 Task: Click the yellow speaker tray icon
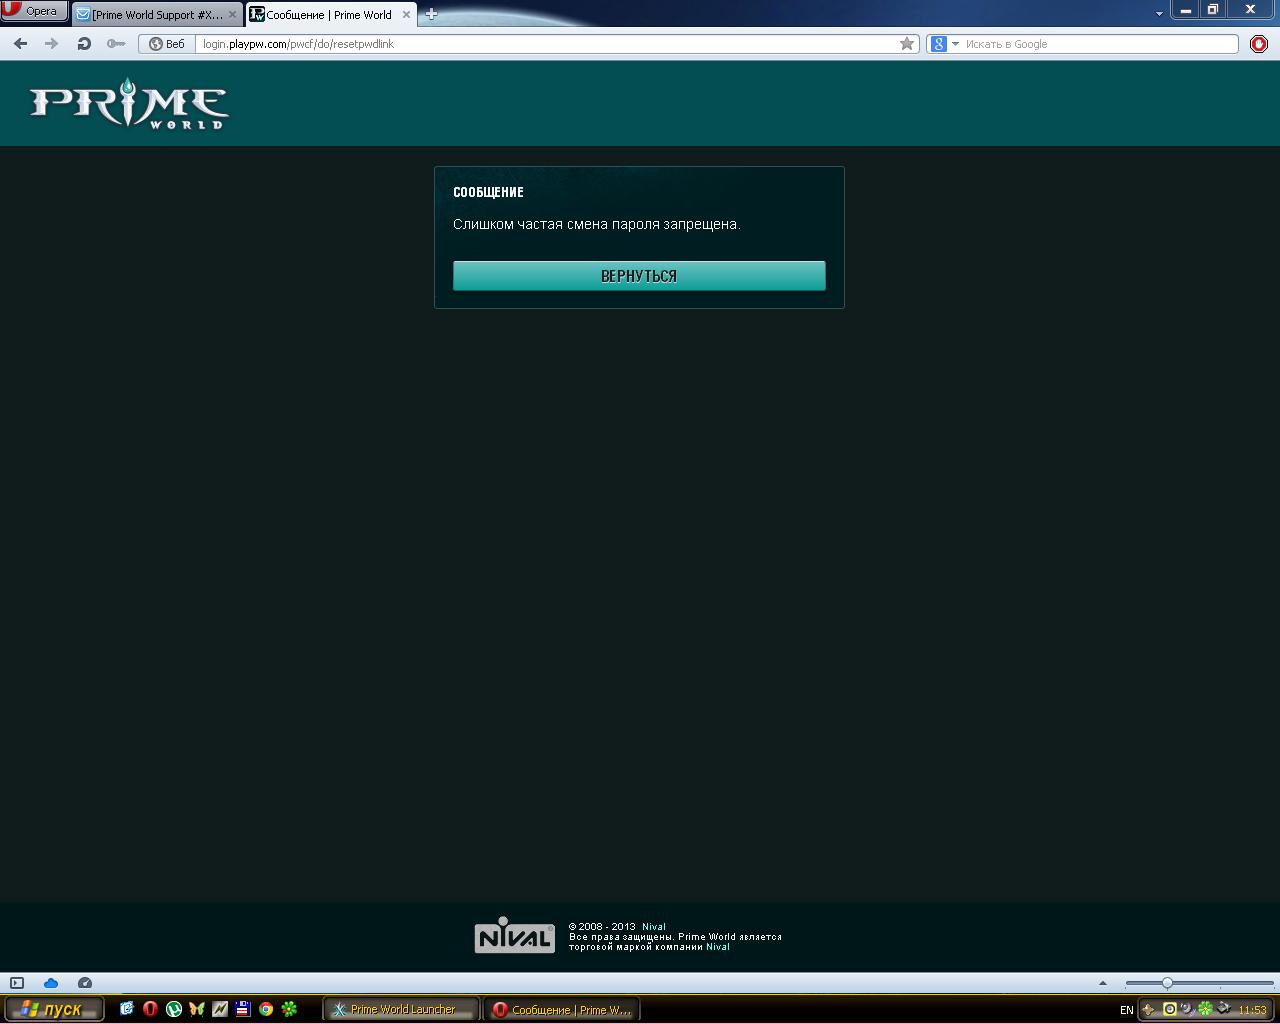1169,1009
